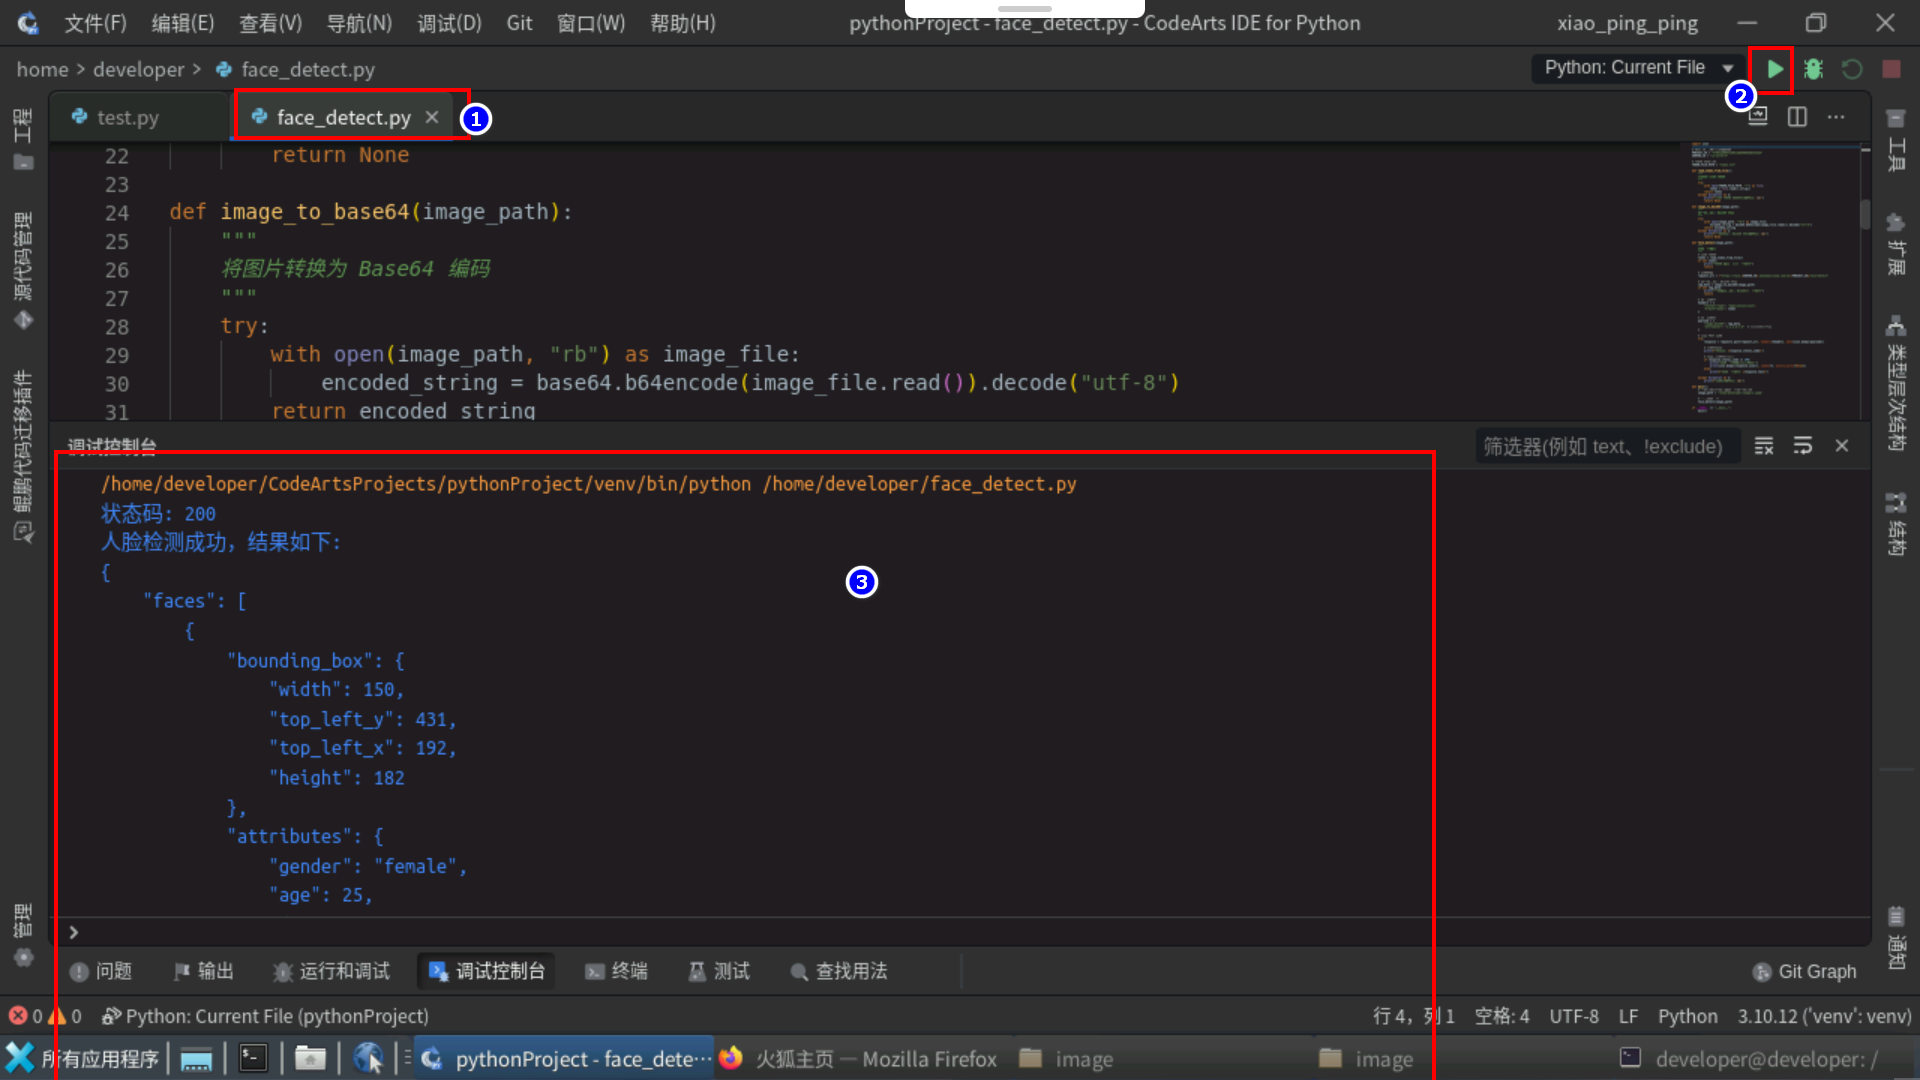
Task: Open the Git Graph view
Action: [x=1805, y=971]
